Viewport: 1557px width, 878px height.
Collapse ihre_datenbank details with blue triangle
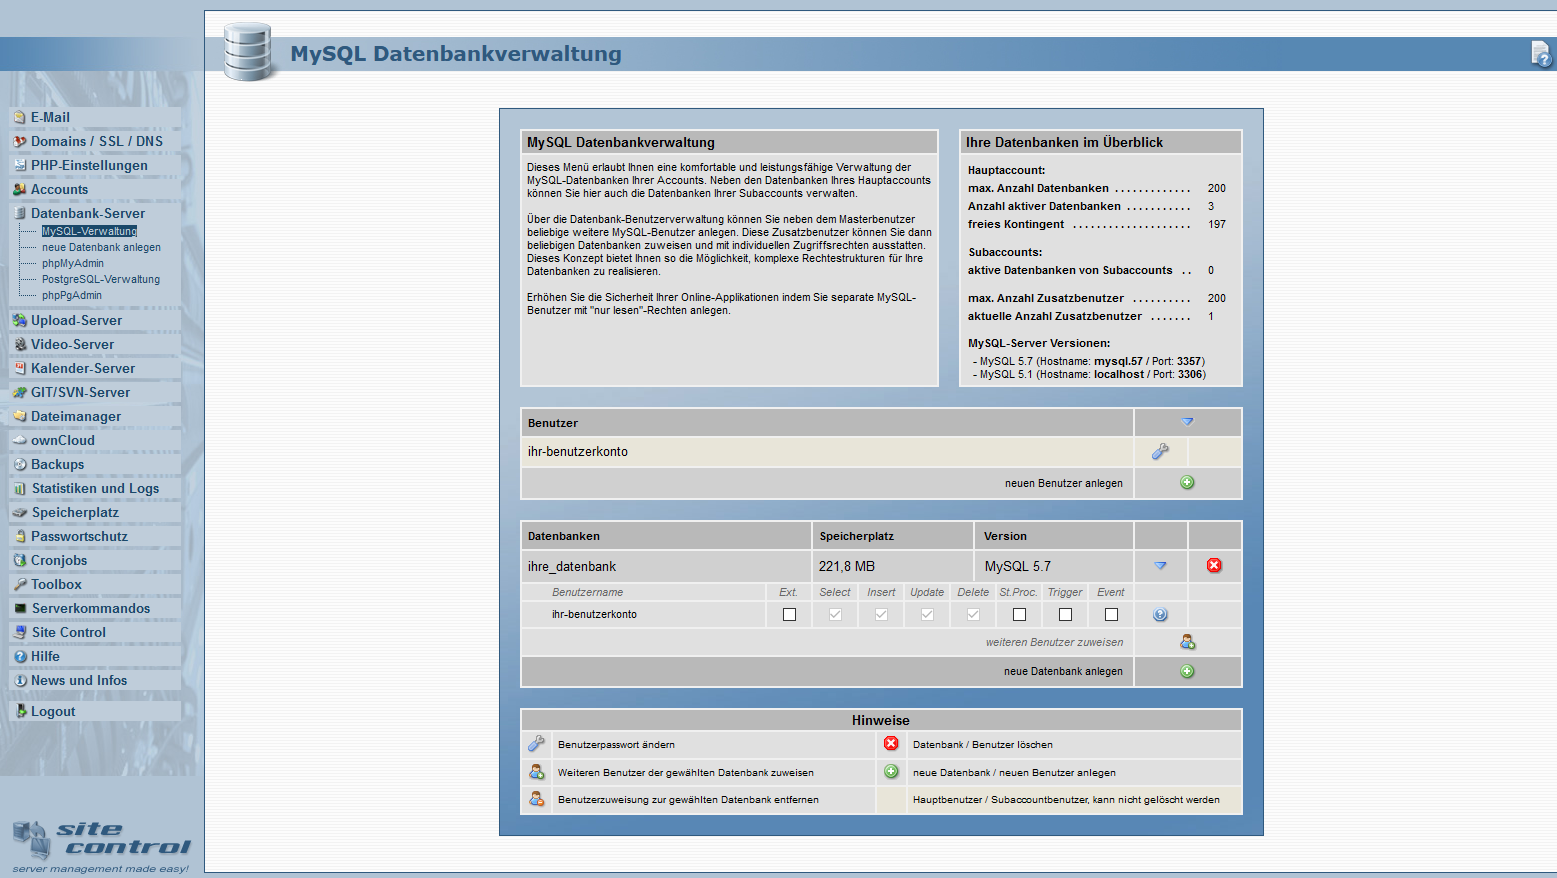click(1160, 566)
